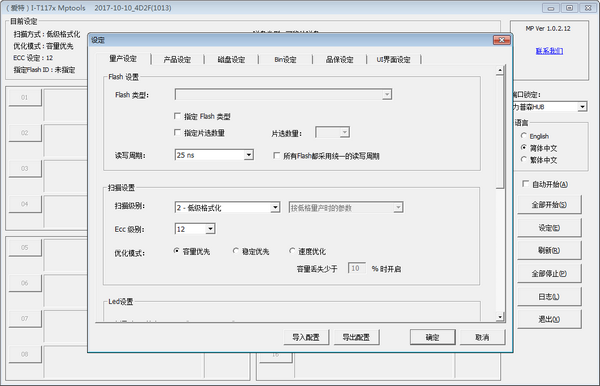Select 简体中文 language option
The image size is (600, 386).
524,147
